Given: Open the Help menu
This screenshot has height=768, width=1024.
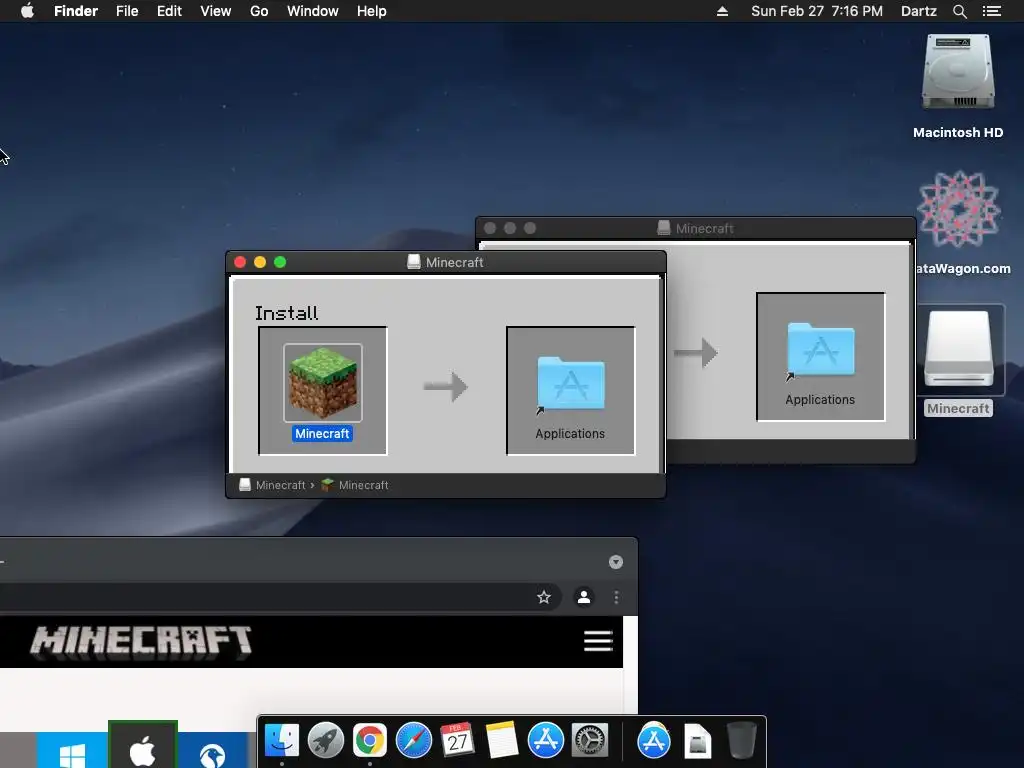Looking at the screenshot, I should pyautogui.click(x=372, y=11).
